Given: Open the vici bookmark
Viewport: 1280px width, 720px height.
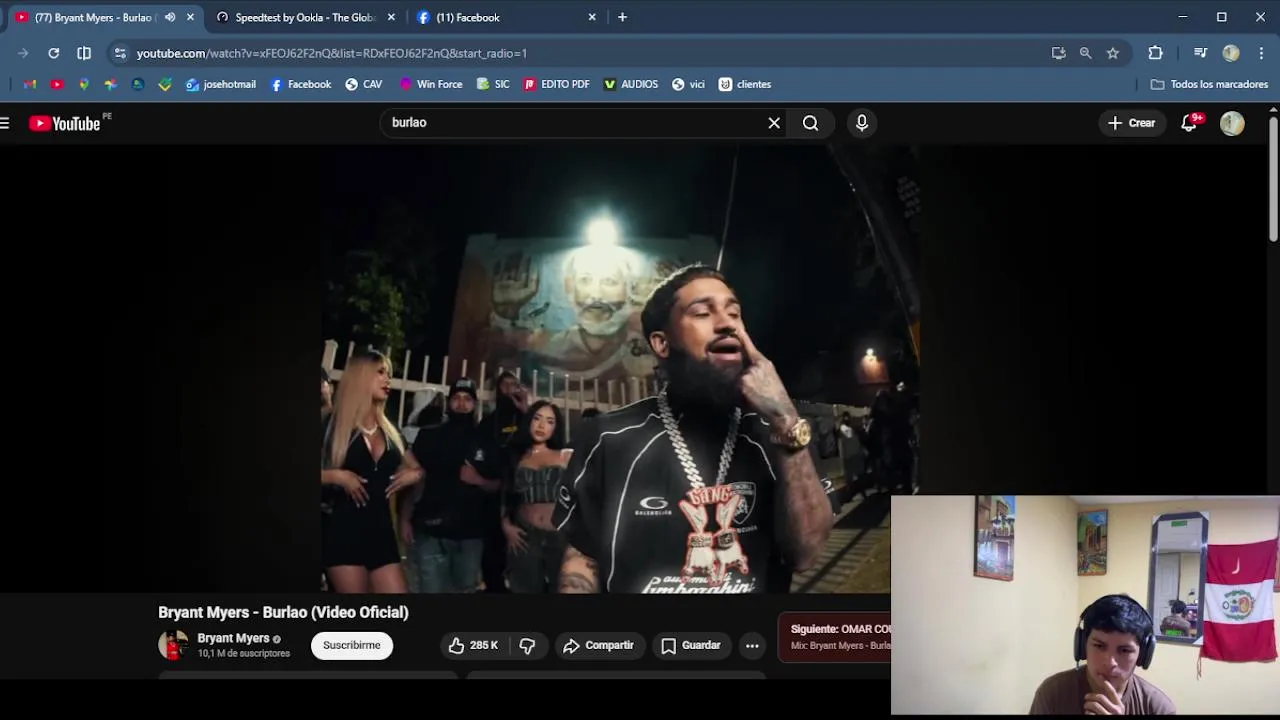Looking at the screenshot, I should tap(688, 84).
